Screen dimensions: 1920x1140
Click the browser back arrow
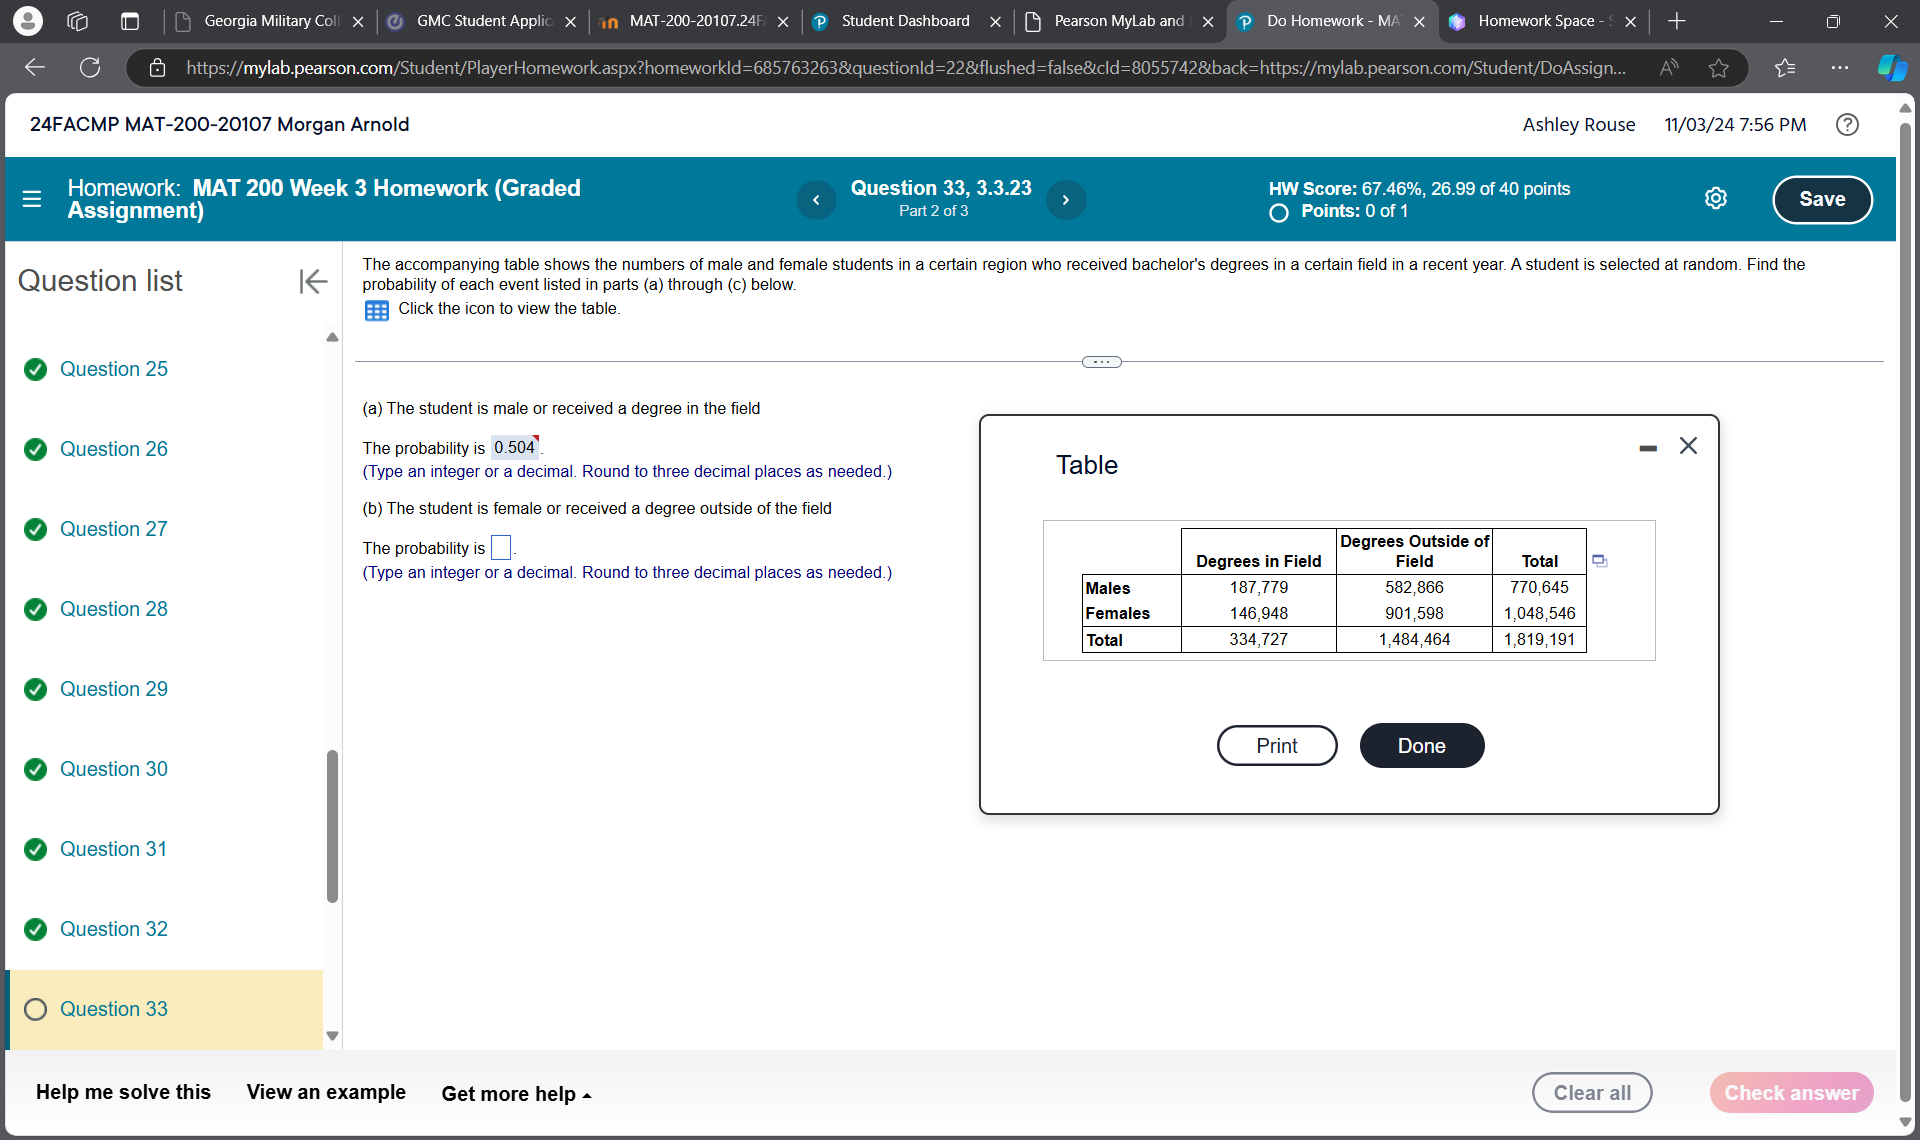click(x=35, y=68)
